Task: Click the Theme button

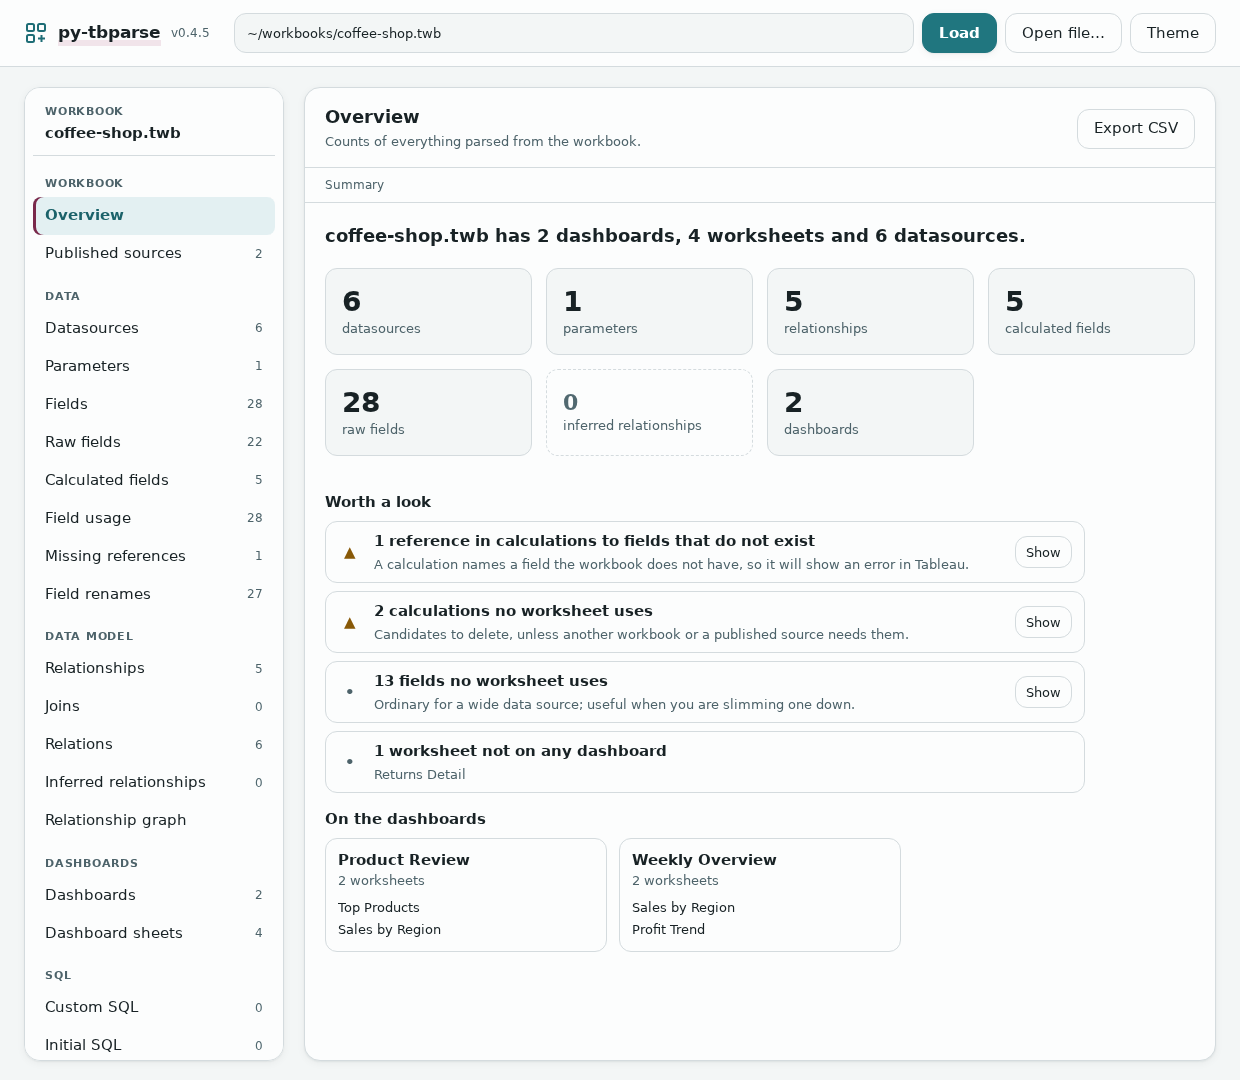Action: coord(1172,33)
